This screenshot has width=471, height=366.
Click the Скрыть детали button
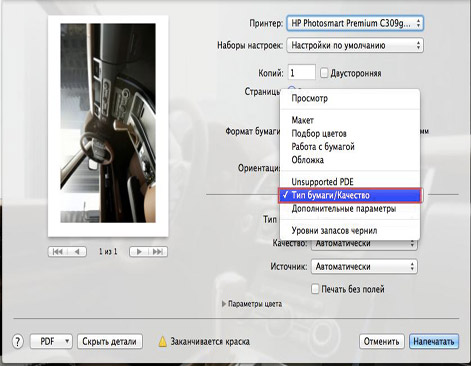(x=110, y=341)
